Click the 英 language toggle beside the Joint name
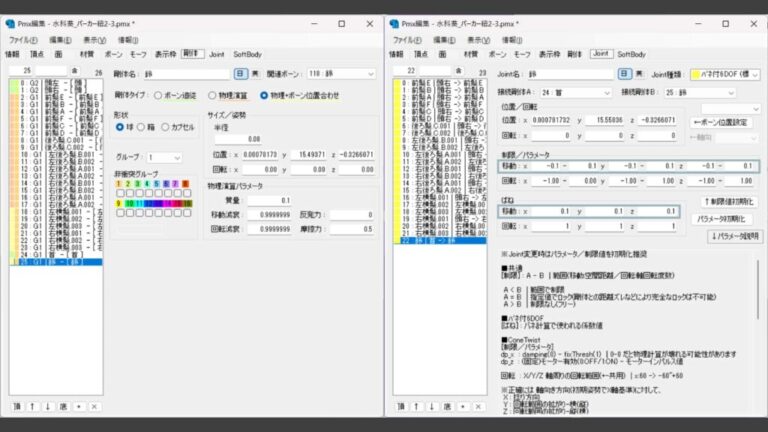Screen dimensions: 768x432 640,74
